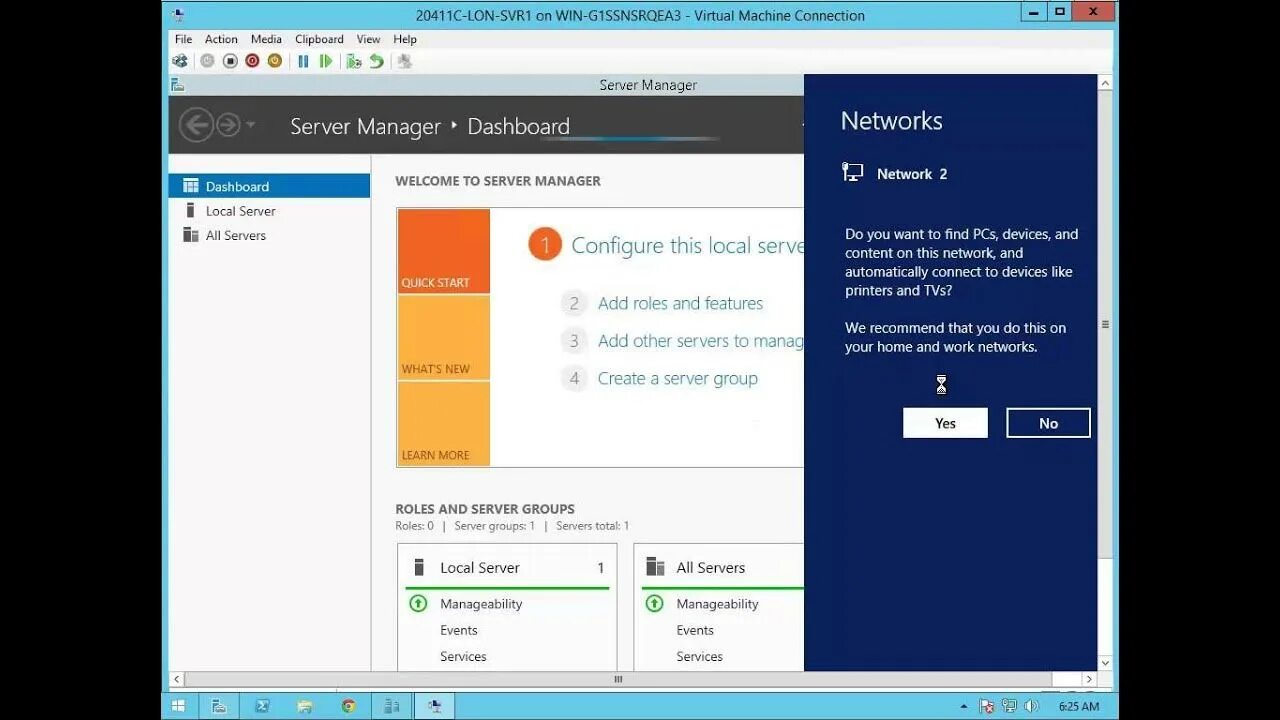1280x720 pixels.
Task: Click Add roles and features
Action: 680,303
